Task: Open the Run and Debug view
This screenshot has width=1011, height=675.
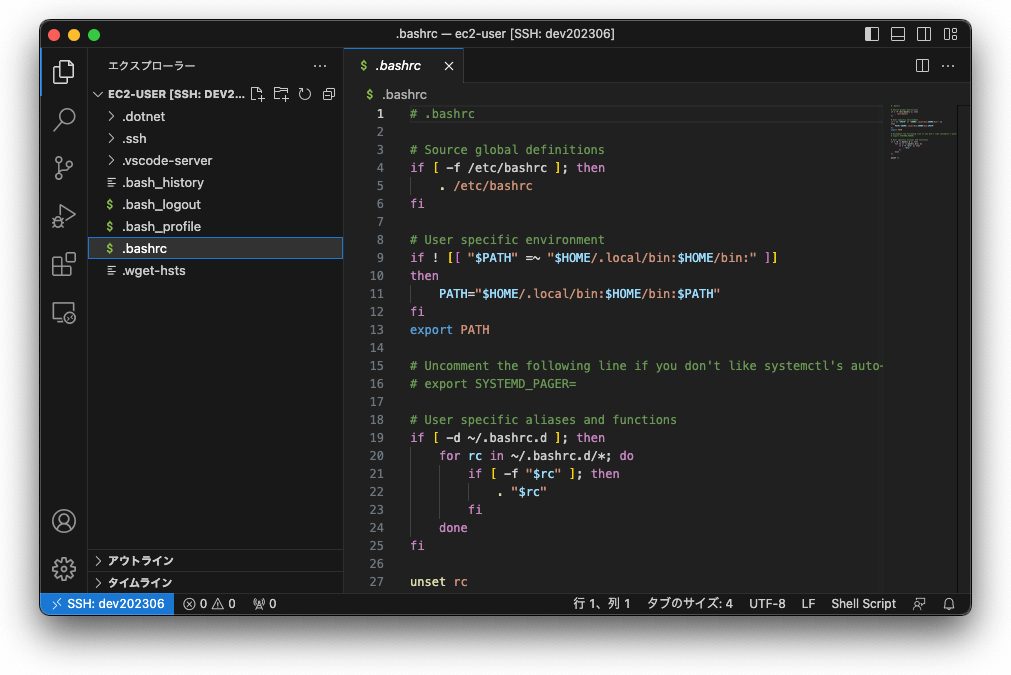Action: [x=63, y=216]
